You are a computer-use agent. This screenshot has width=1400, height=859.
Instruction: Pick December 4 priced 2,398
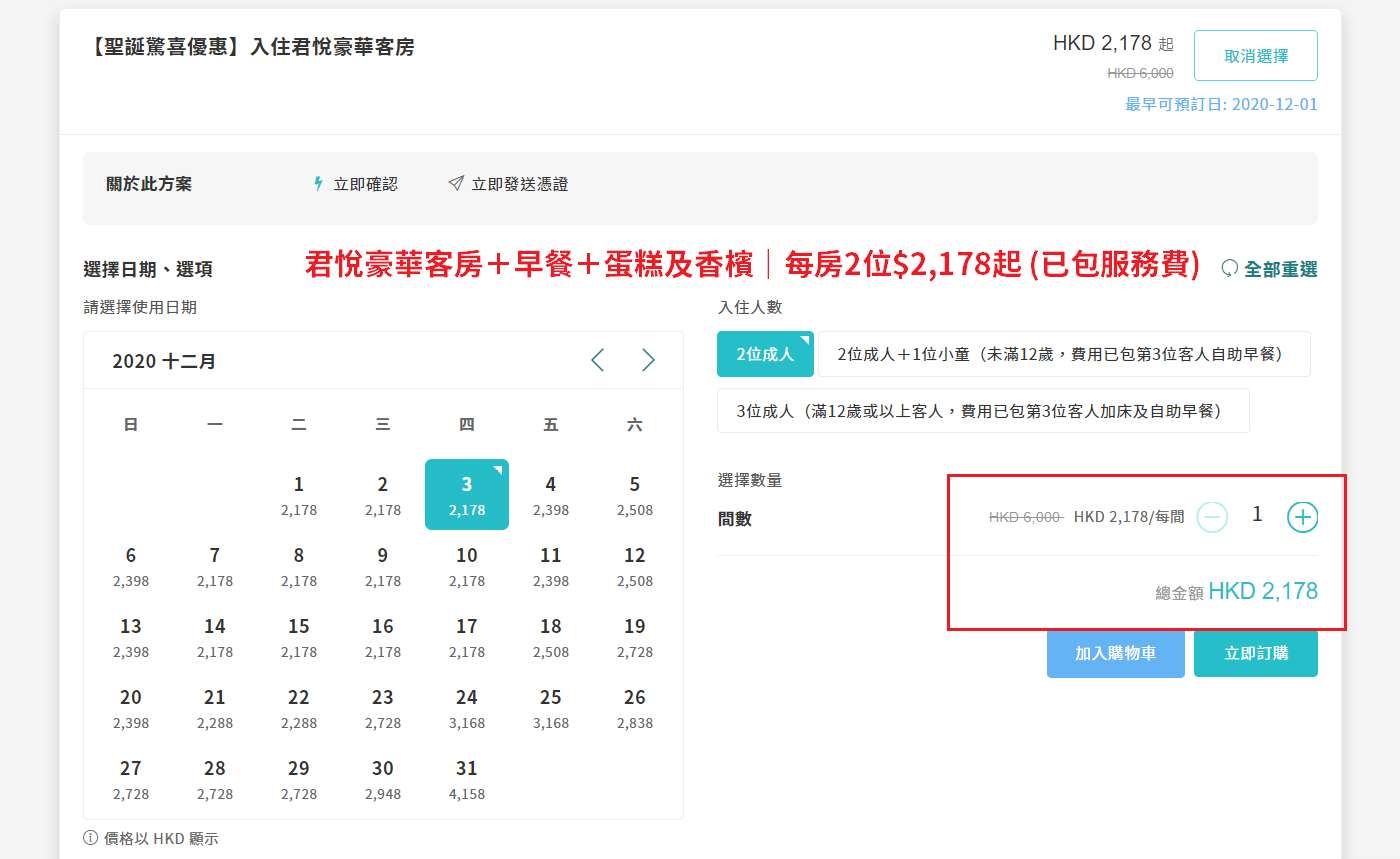pos(551,495)
